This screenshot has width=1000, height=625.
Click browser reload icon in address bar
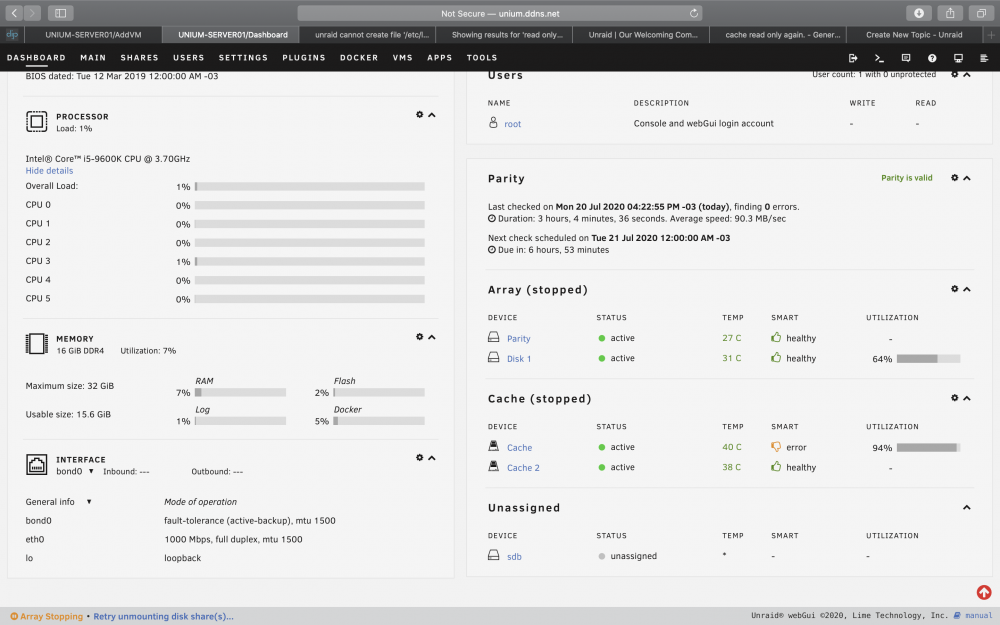click(x=694, y=13)
